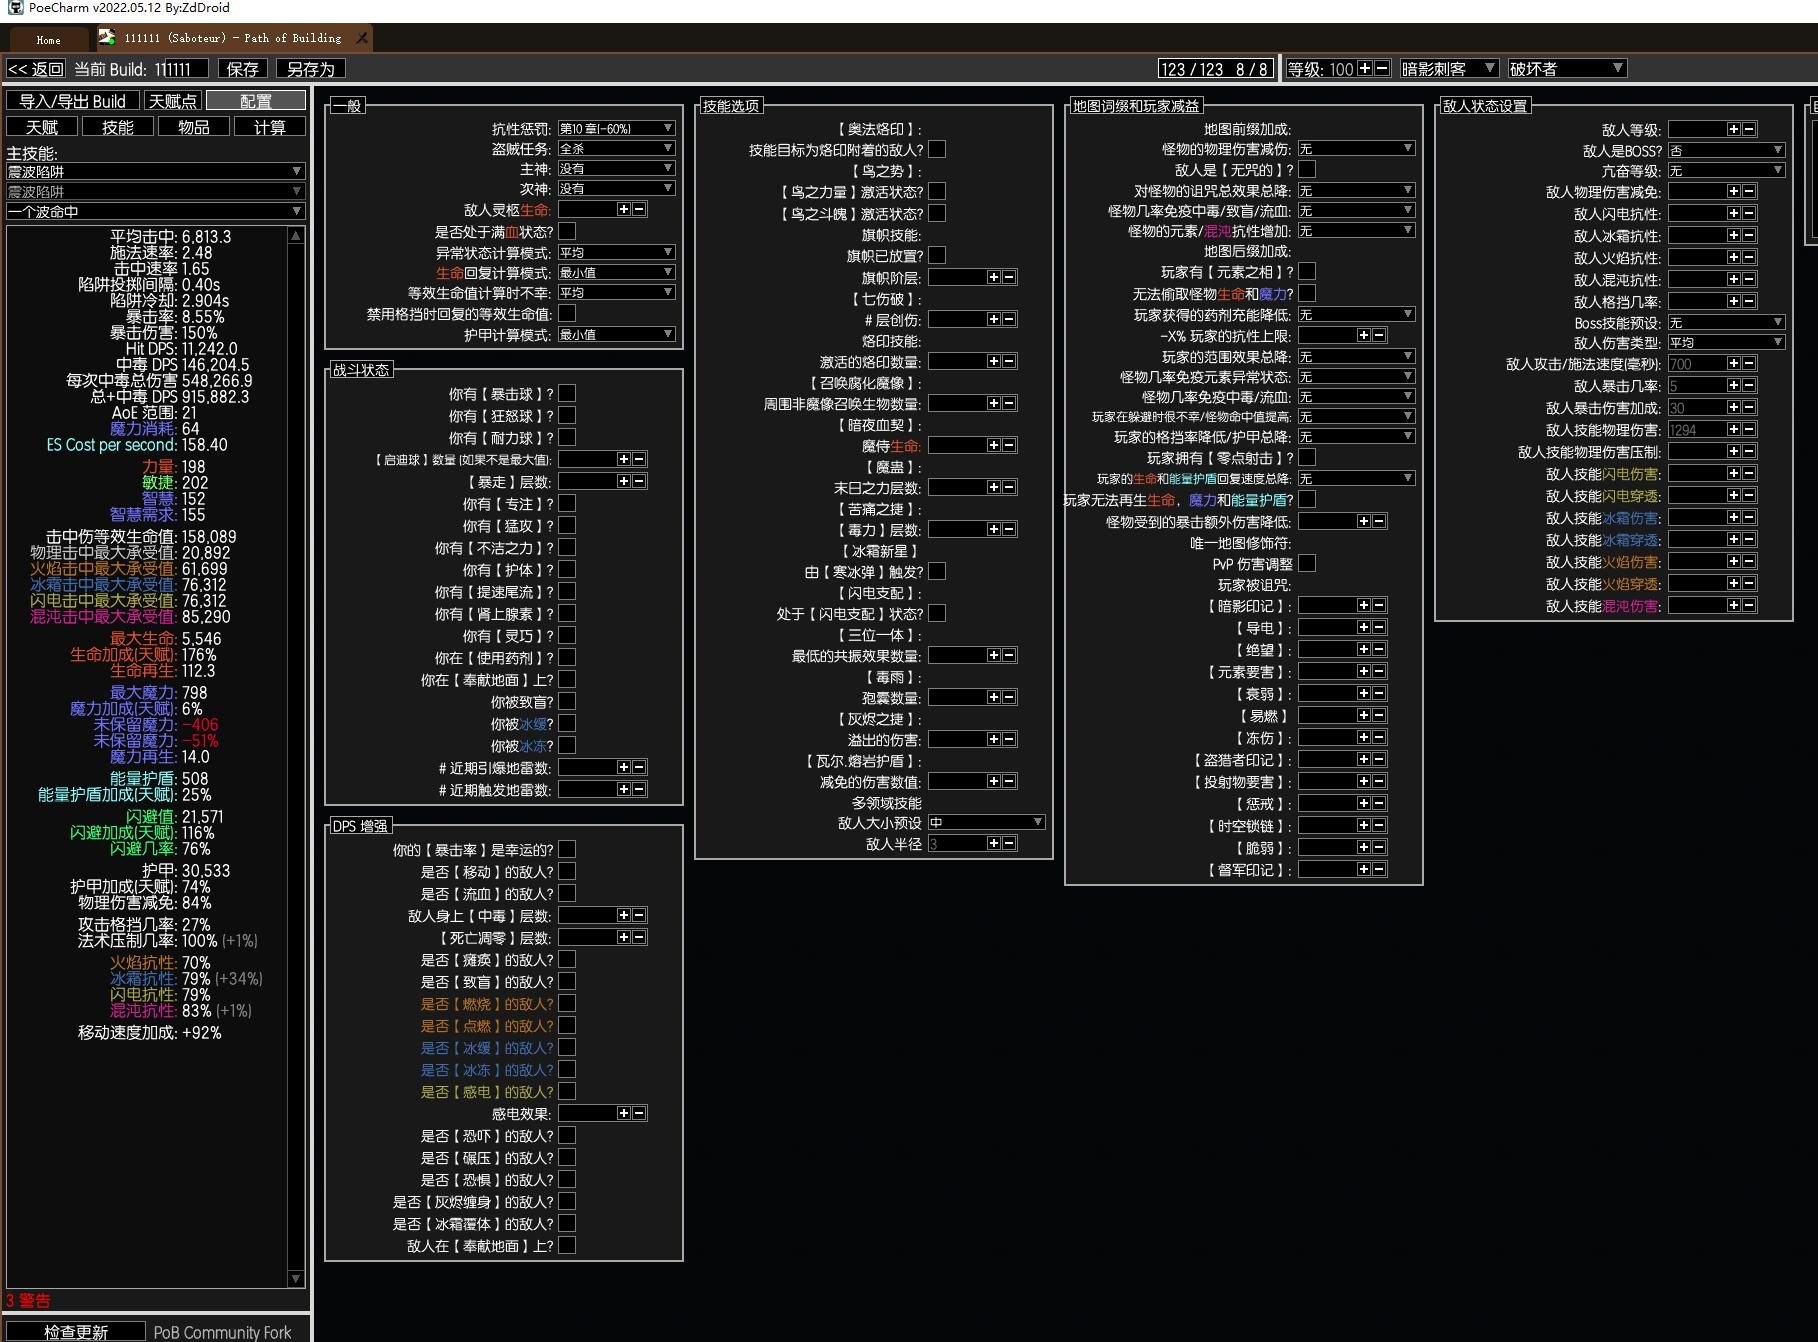Click the 敌人半径 input field
1818x1342 pixels.
coord(956,843)
